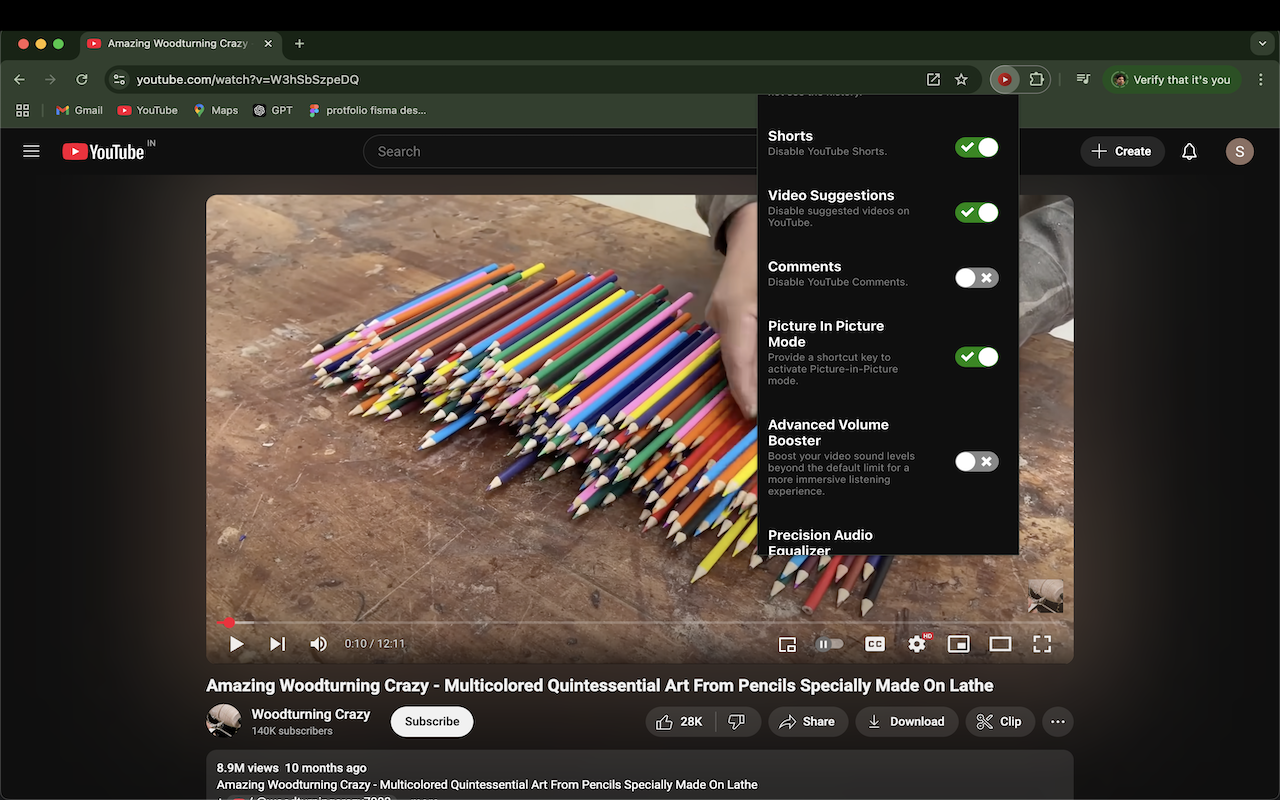This screenshot has width=1280, height=800.
Task: Toggle Theater mode in the player
Action: tap(1000, 644)
